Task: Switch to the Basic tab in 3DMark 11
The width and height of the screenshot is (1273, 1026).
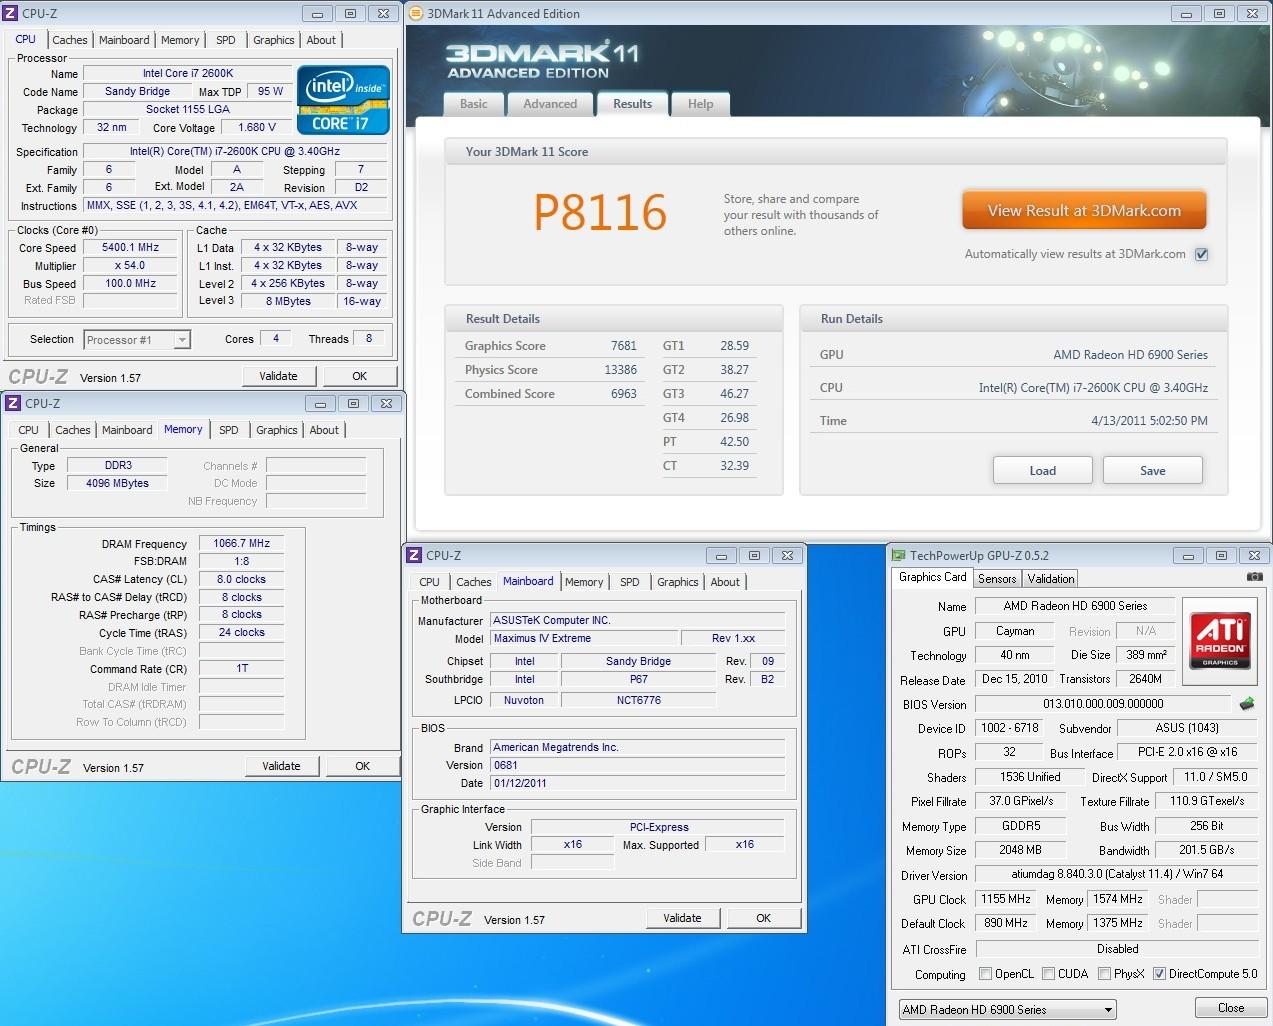Action: click(474, 104)
